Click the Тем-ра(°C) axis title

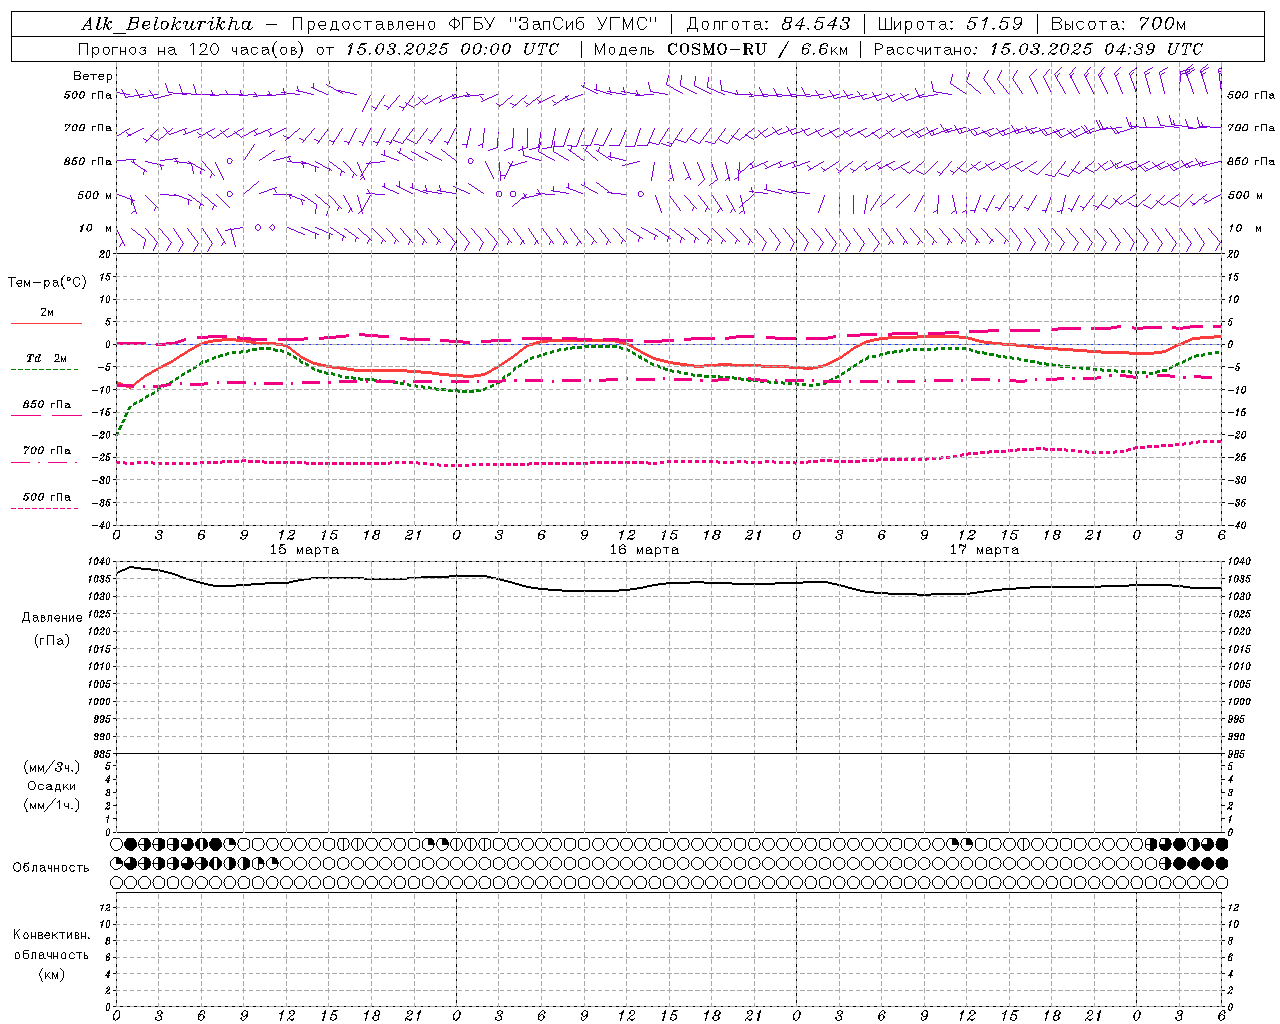tap(47, 283)
